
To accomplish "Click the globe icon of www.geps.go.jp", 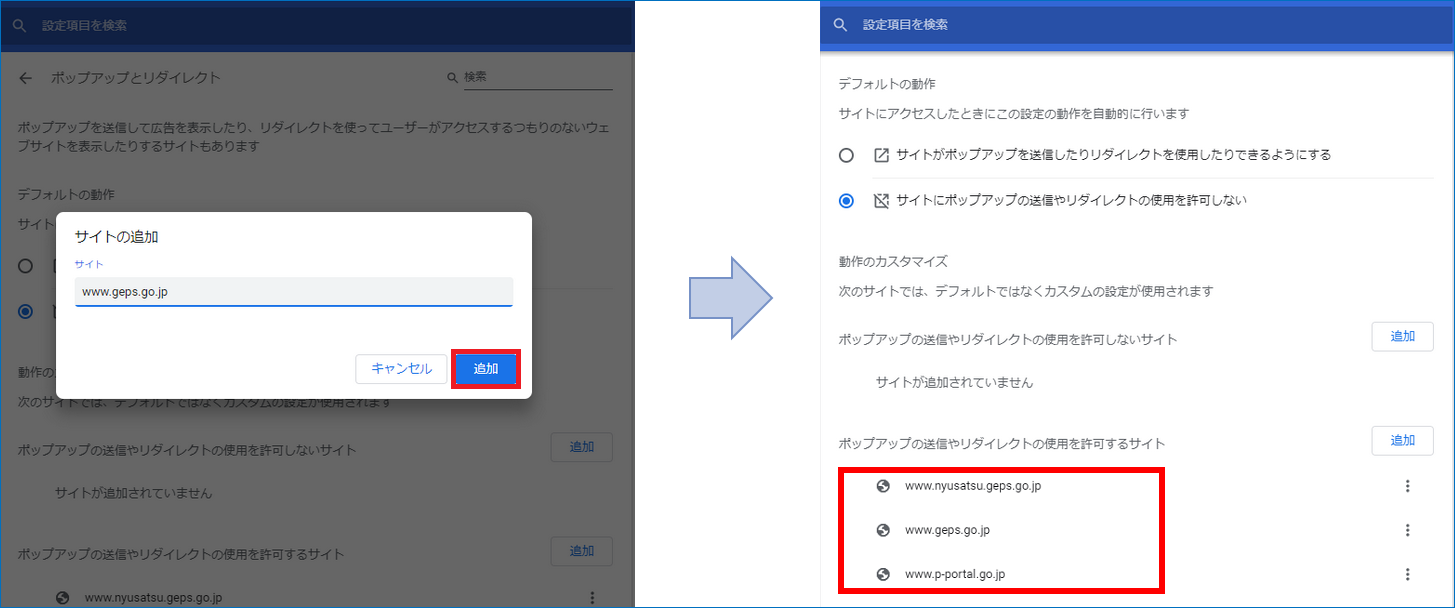I will point(883,530).
